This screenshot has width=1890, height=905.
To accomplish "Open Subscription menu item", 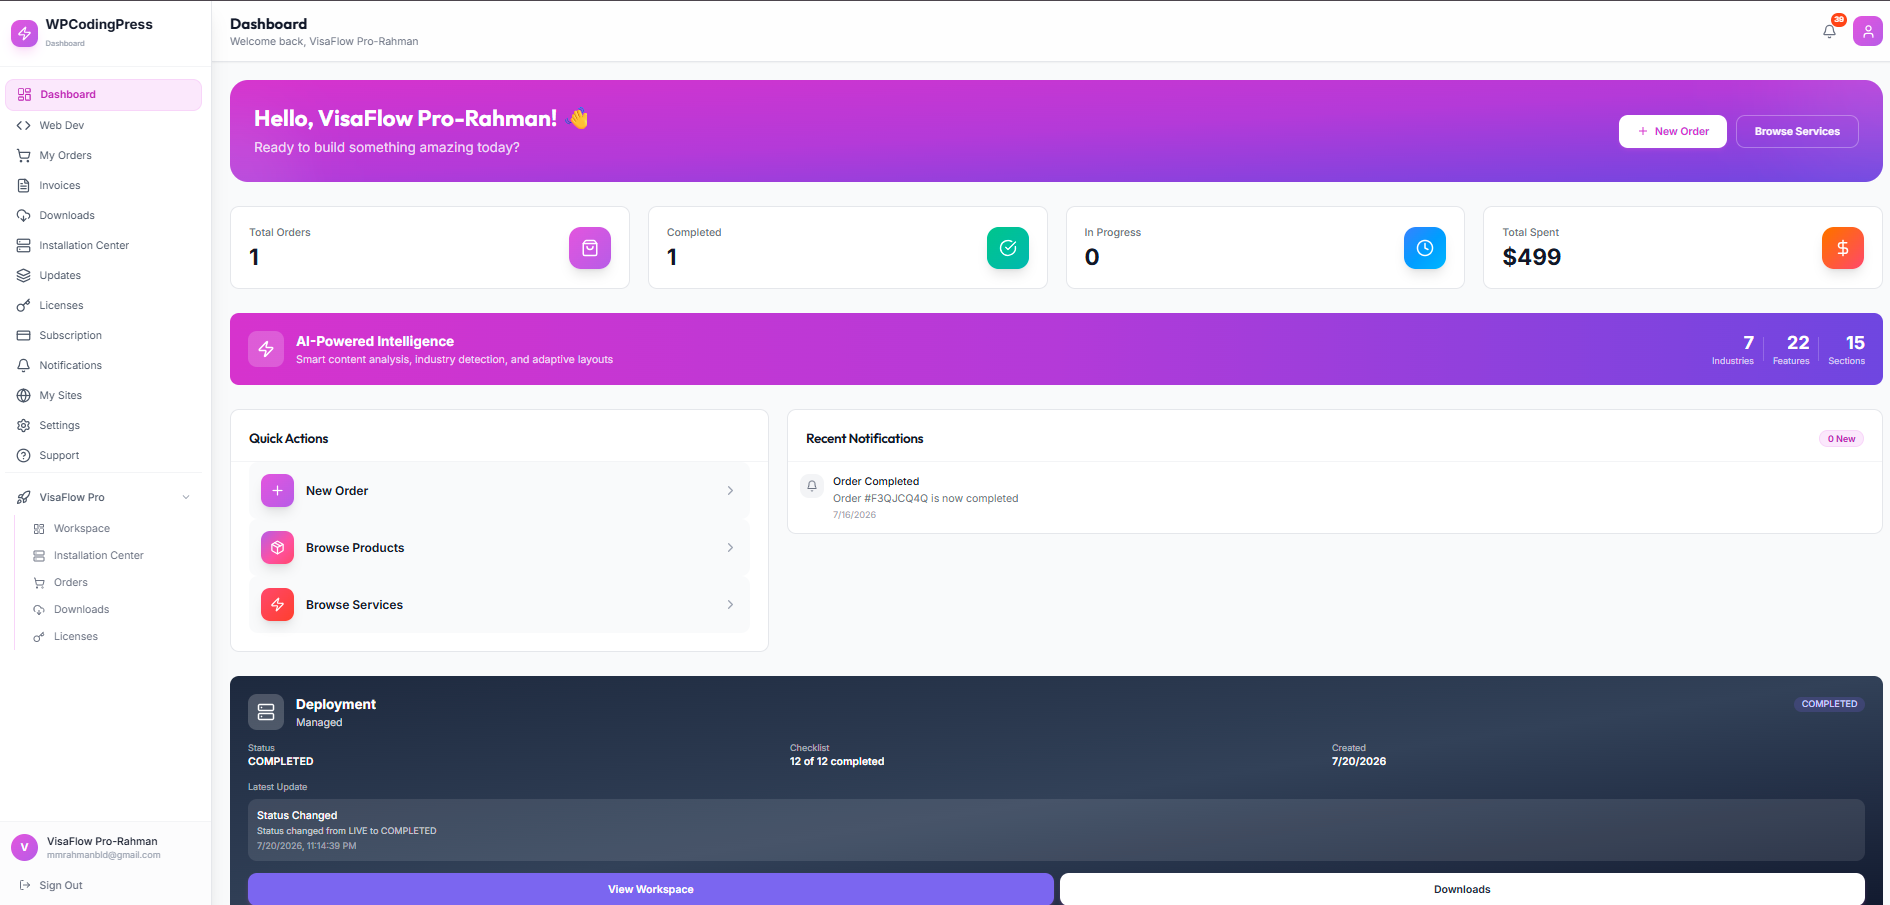I will (104, 336).
